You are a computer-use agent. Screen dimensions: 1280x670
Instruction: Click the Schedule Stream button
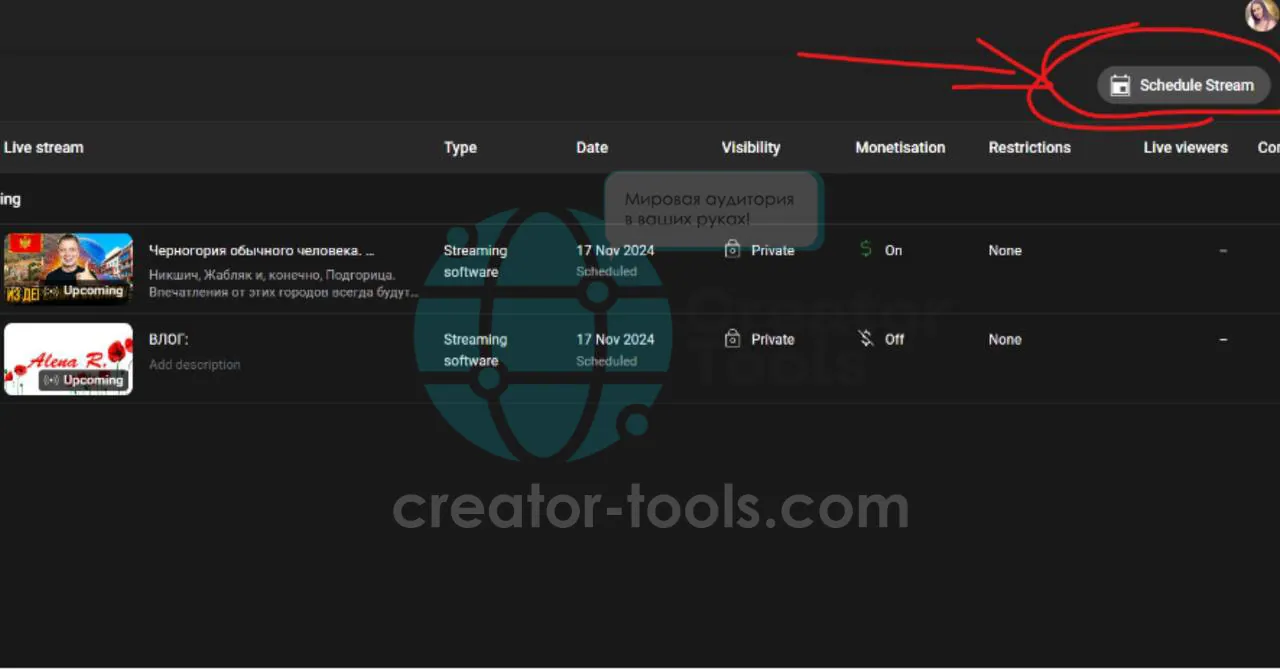point(1184,85)
